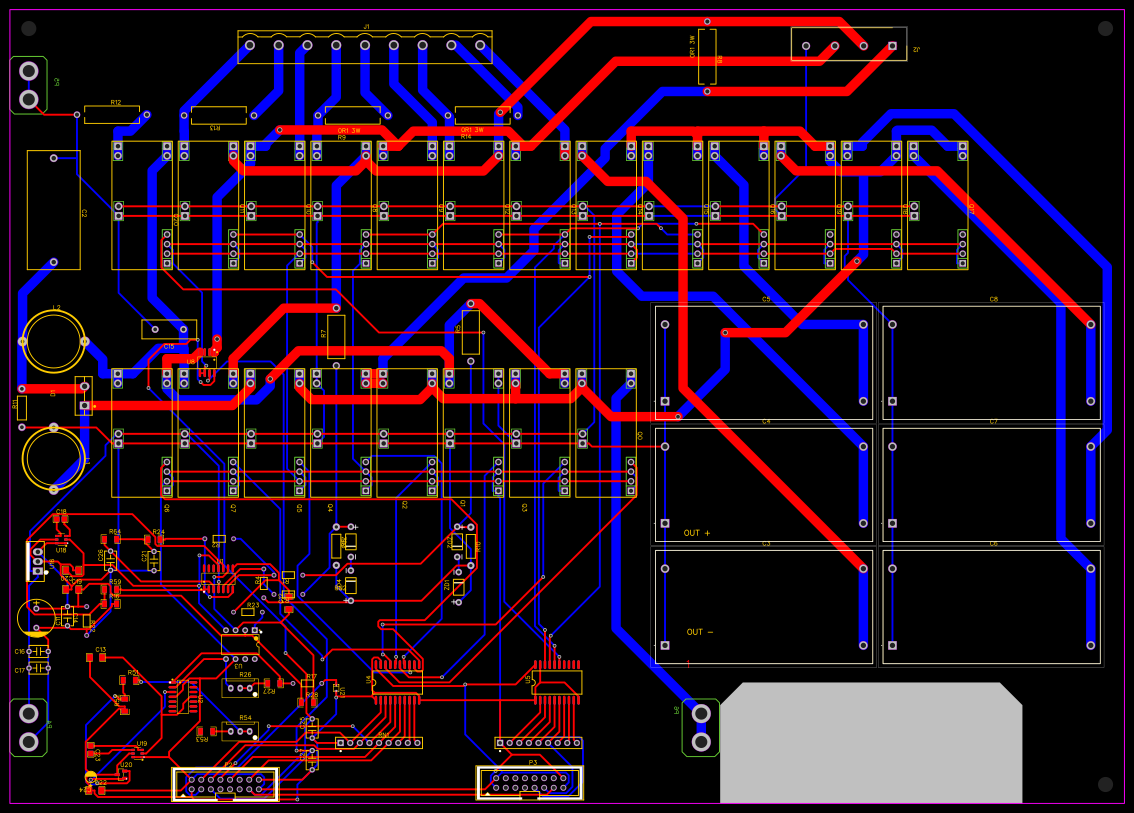Select the two-pad terminal beside grey cutout
This screenshot has width=1134, height=813.
pyautogui.click(x=701, y=728)
